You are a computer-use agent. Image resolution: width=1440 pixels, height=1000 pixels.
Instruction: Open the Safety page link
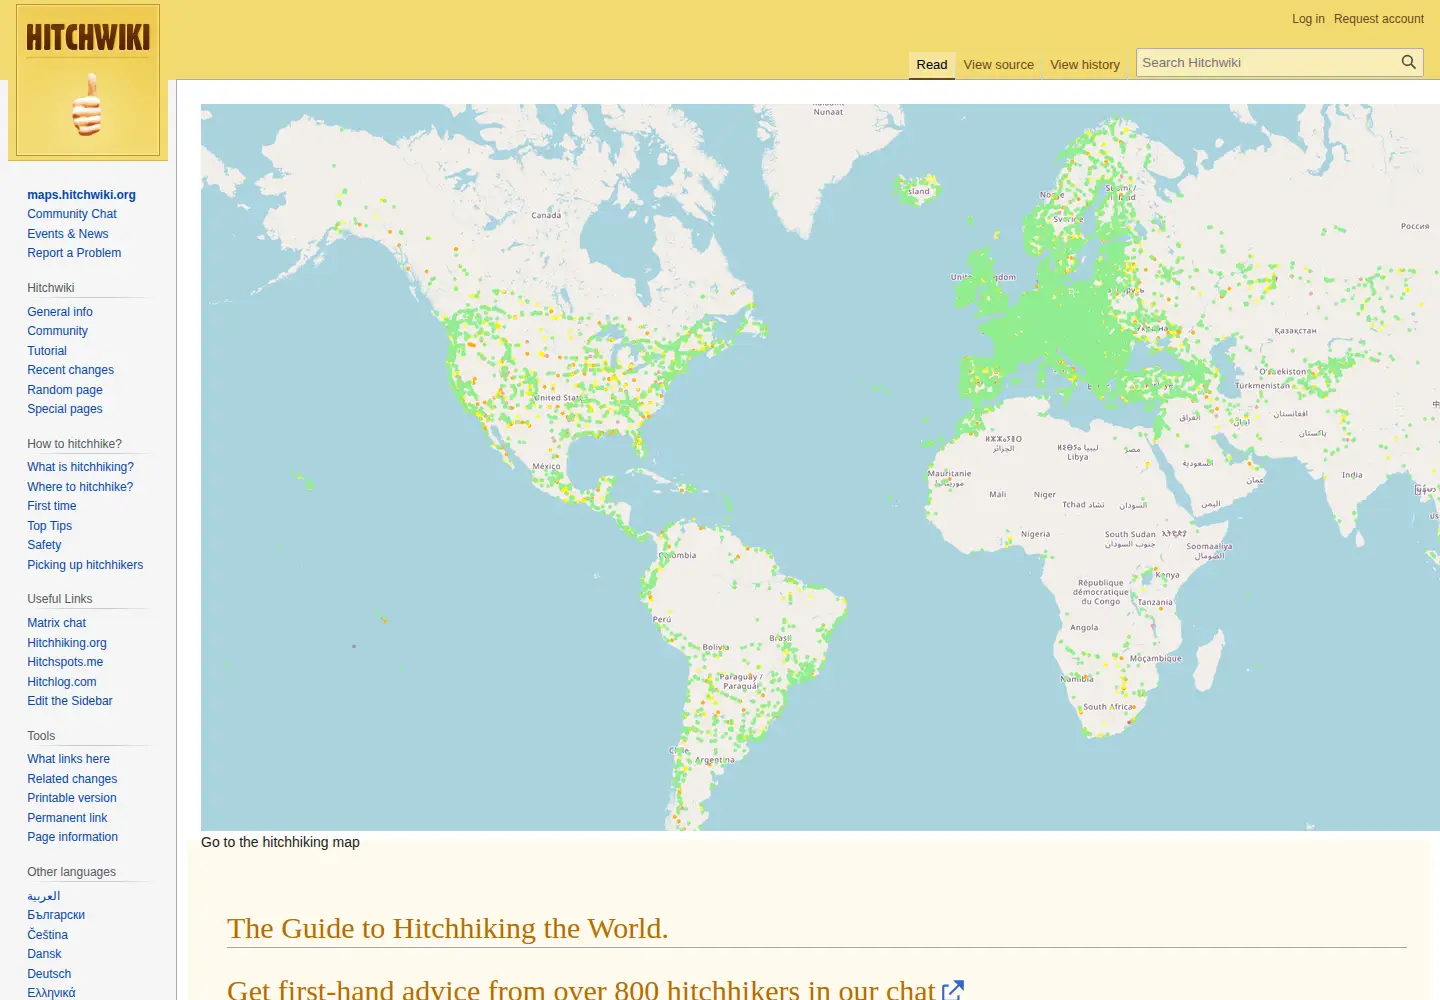[44, 545]
